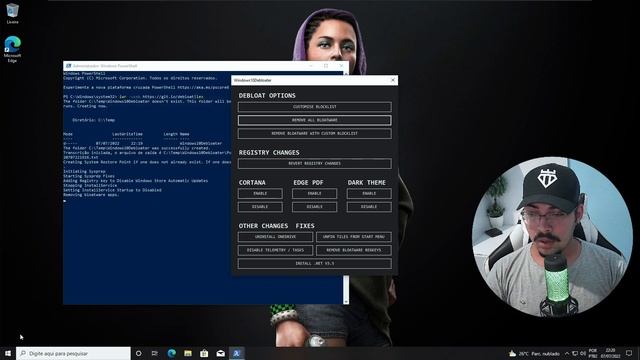640x360 pixels.
Task: Click Uninstall OneDrive button
Action: [276, 237]
